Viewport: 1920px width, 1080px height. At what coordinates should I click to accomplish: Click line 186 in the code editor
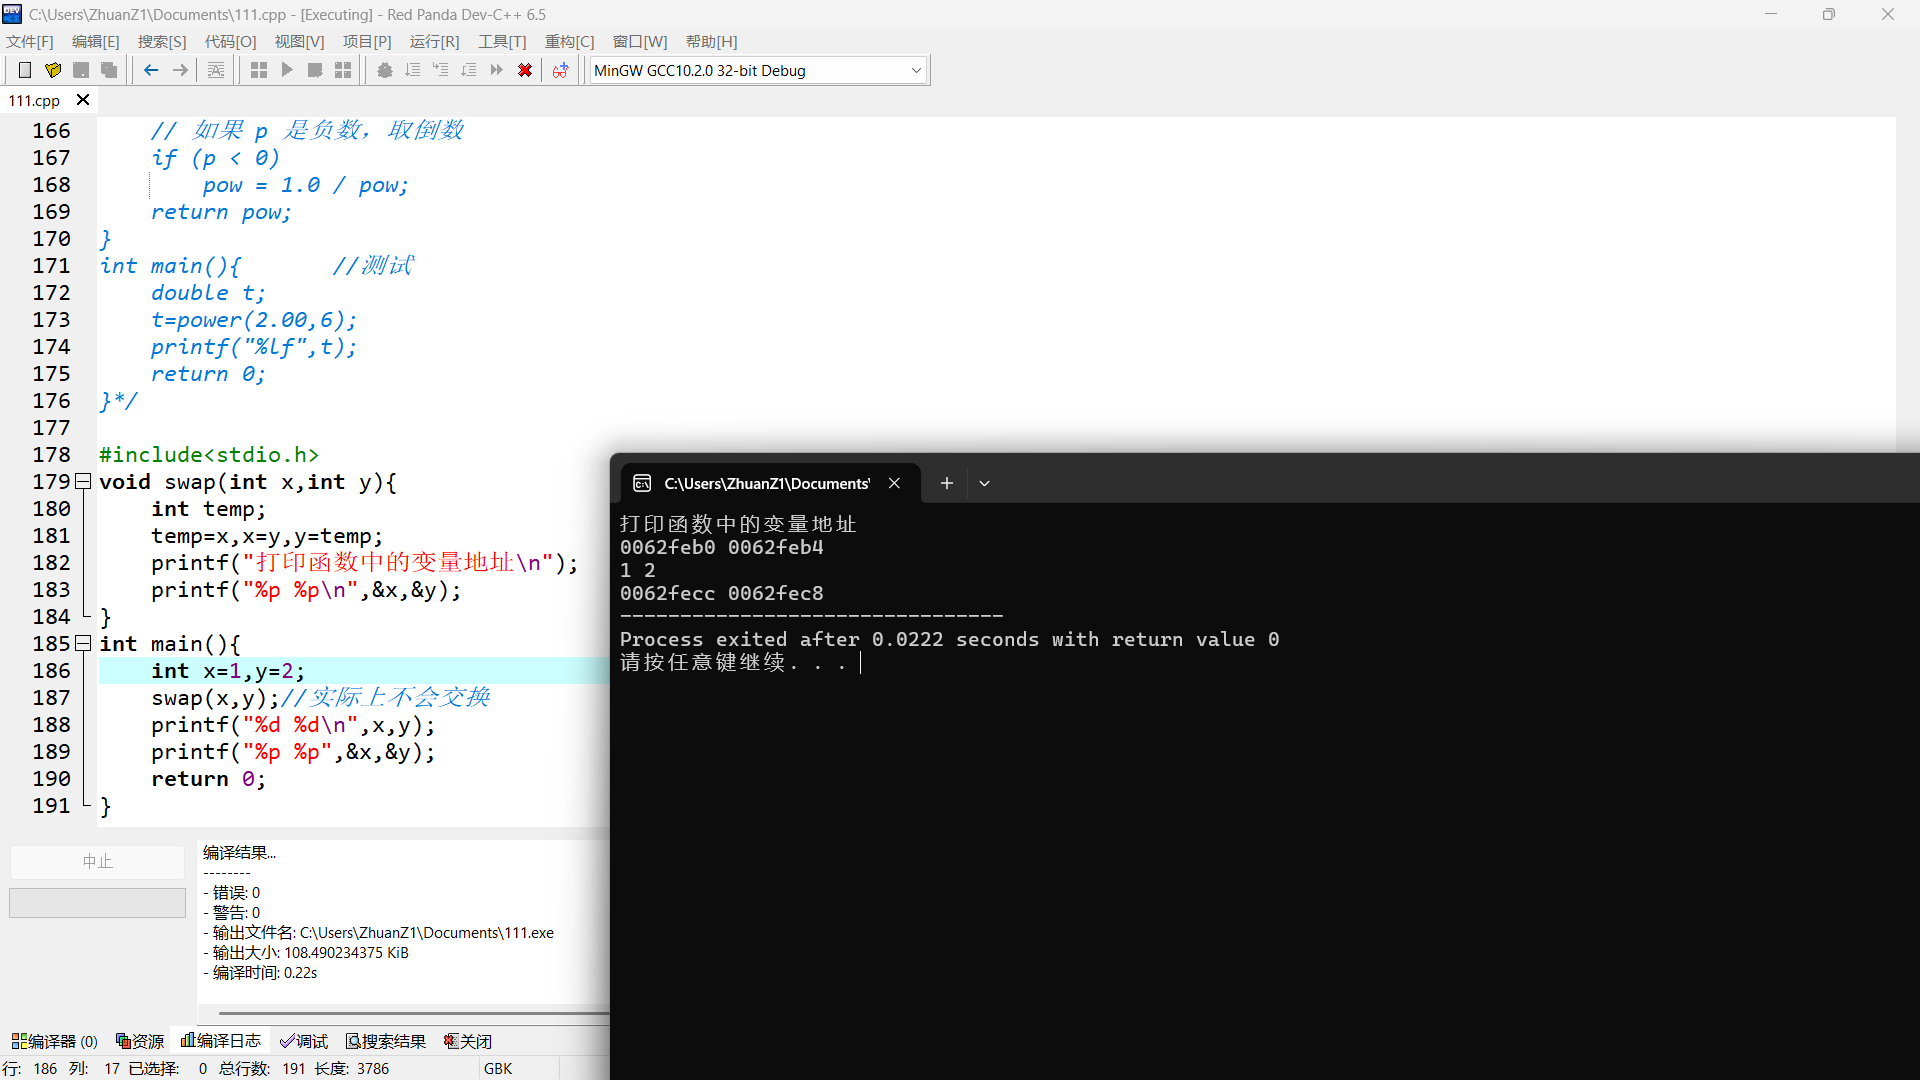(350, 671)
